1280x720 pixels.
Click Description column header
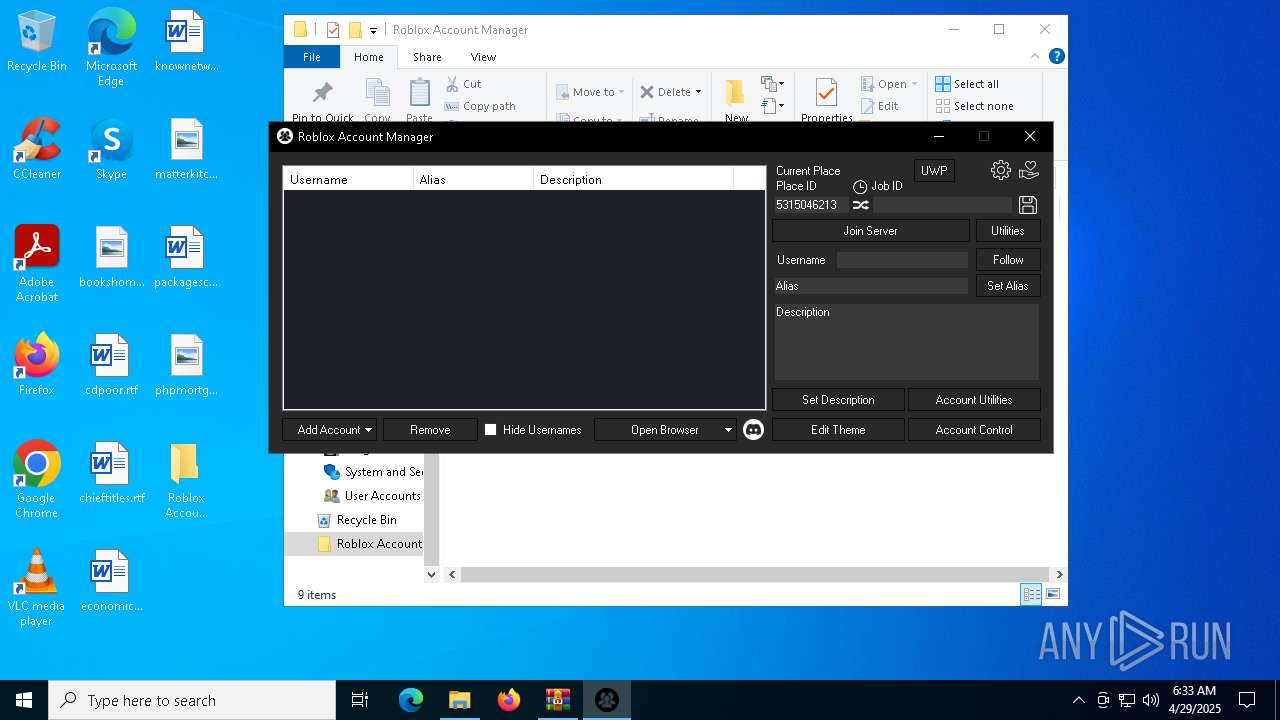pos(633,179)
